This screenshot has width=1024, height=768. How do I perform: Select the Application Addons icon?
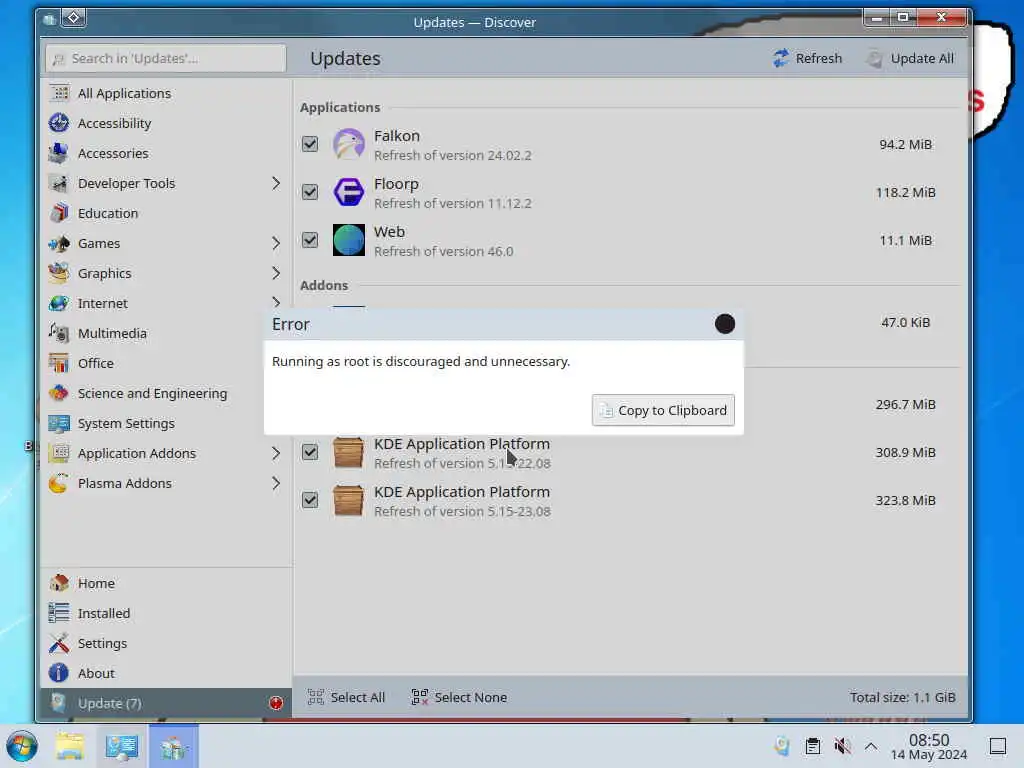(59, 454)
